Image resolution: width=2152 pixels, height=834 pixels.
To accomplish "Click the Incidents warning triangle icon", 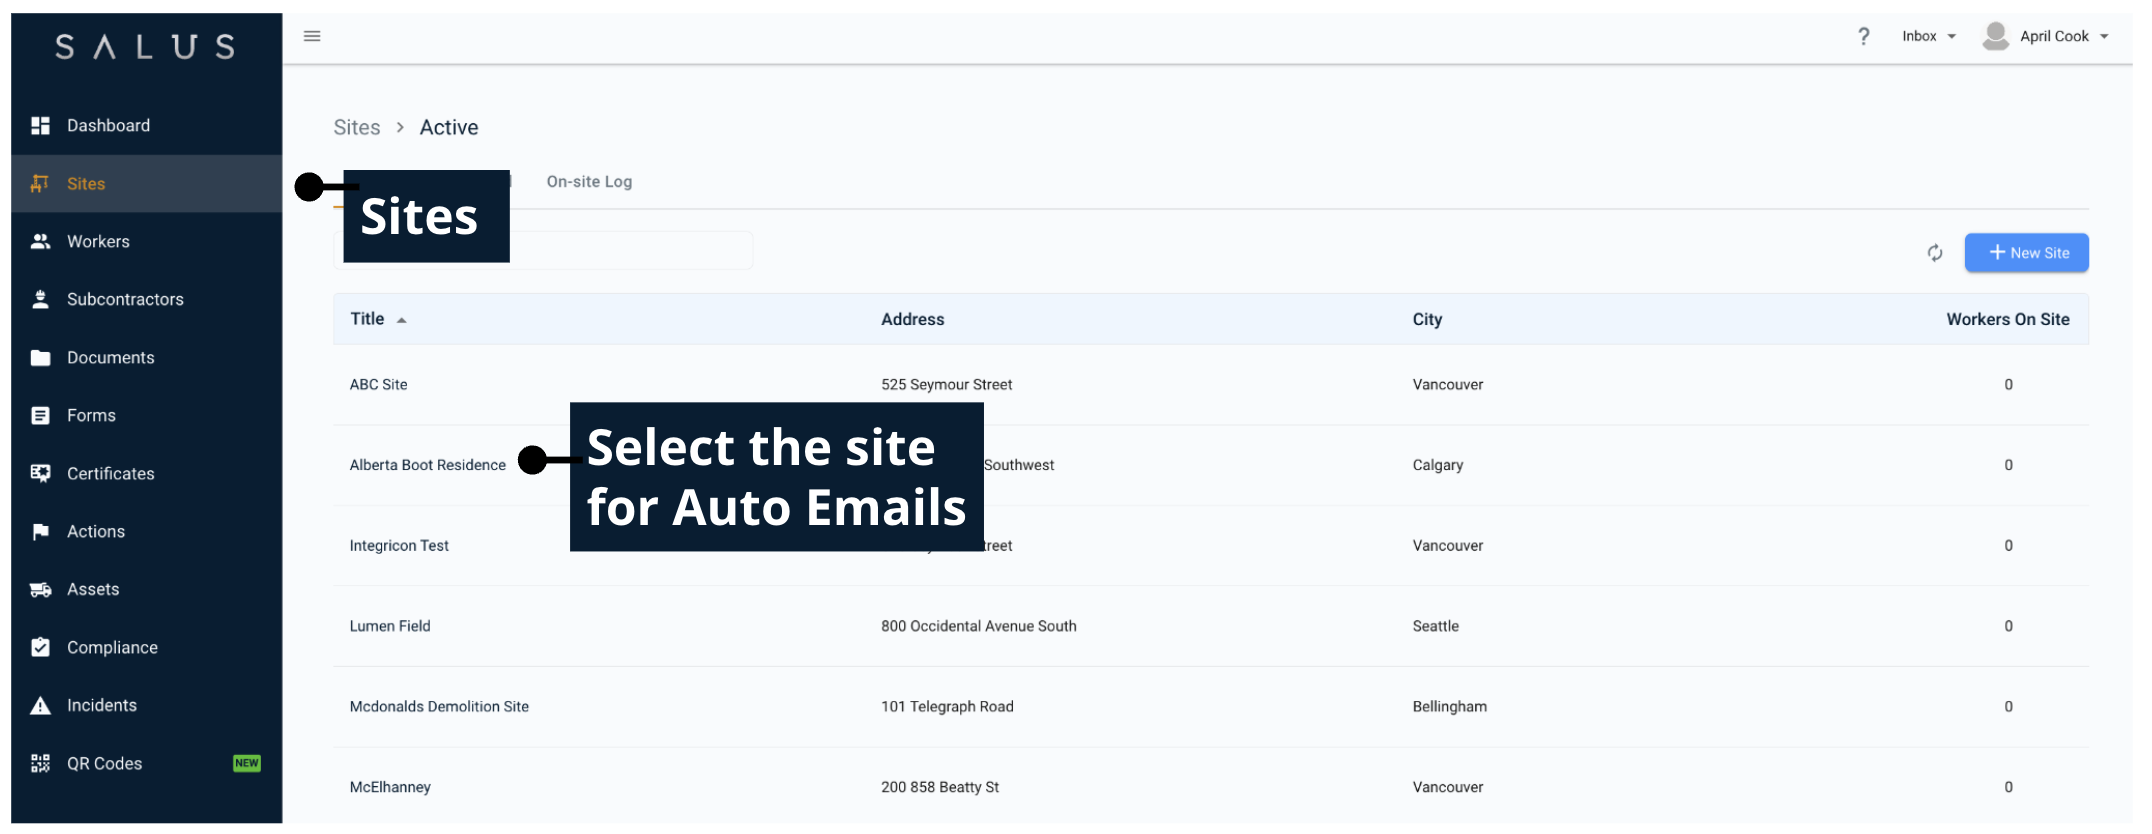I will (40, 706).
